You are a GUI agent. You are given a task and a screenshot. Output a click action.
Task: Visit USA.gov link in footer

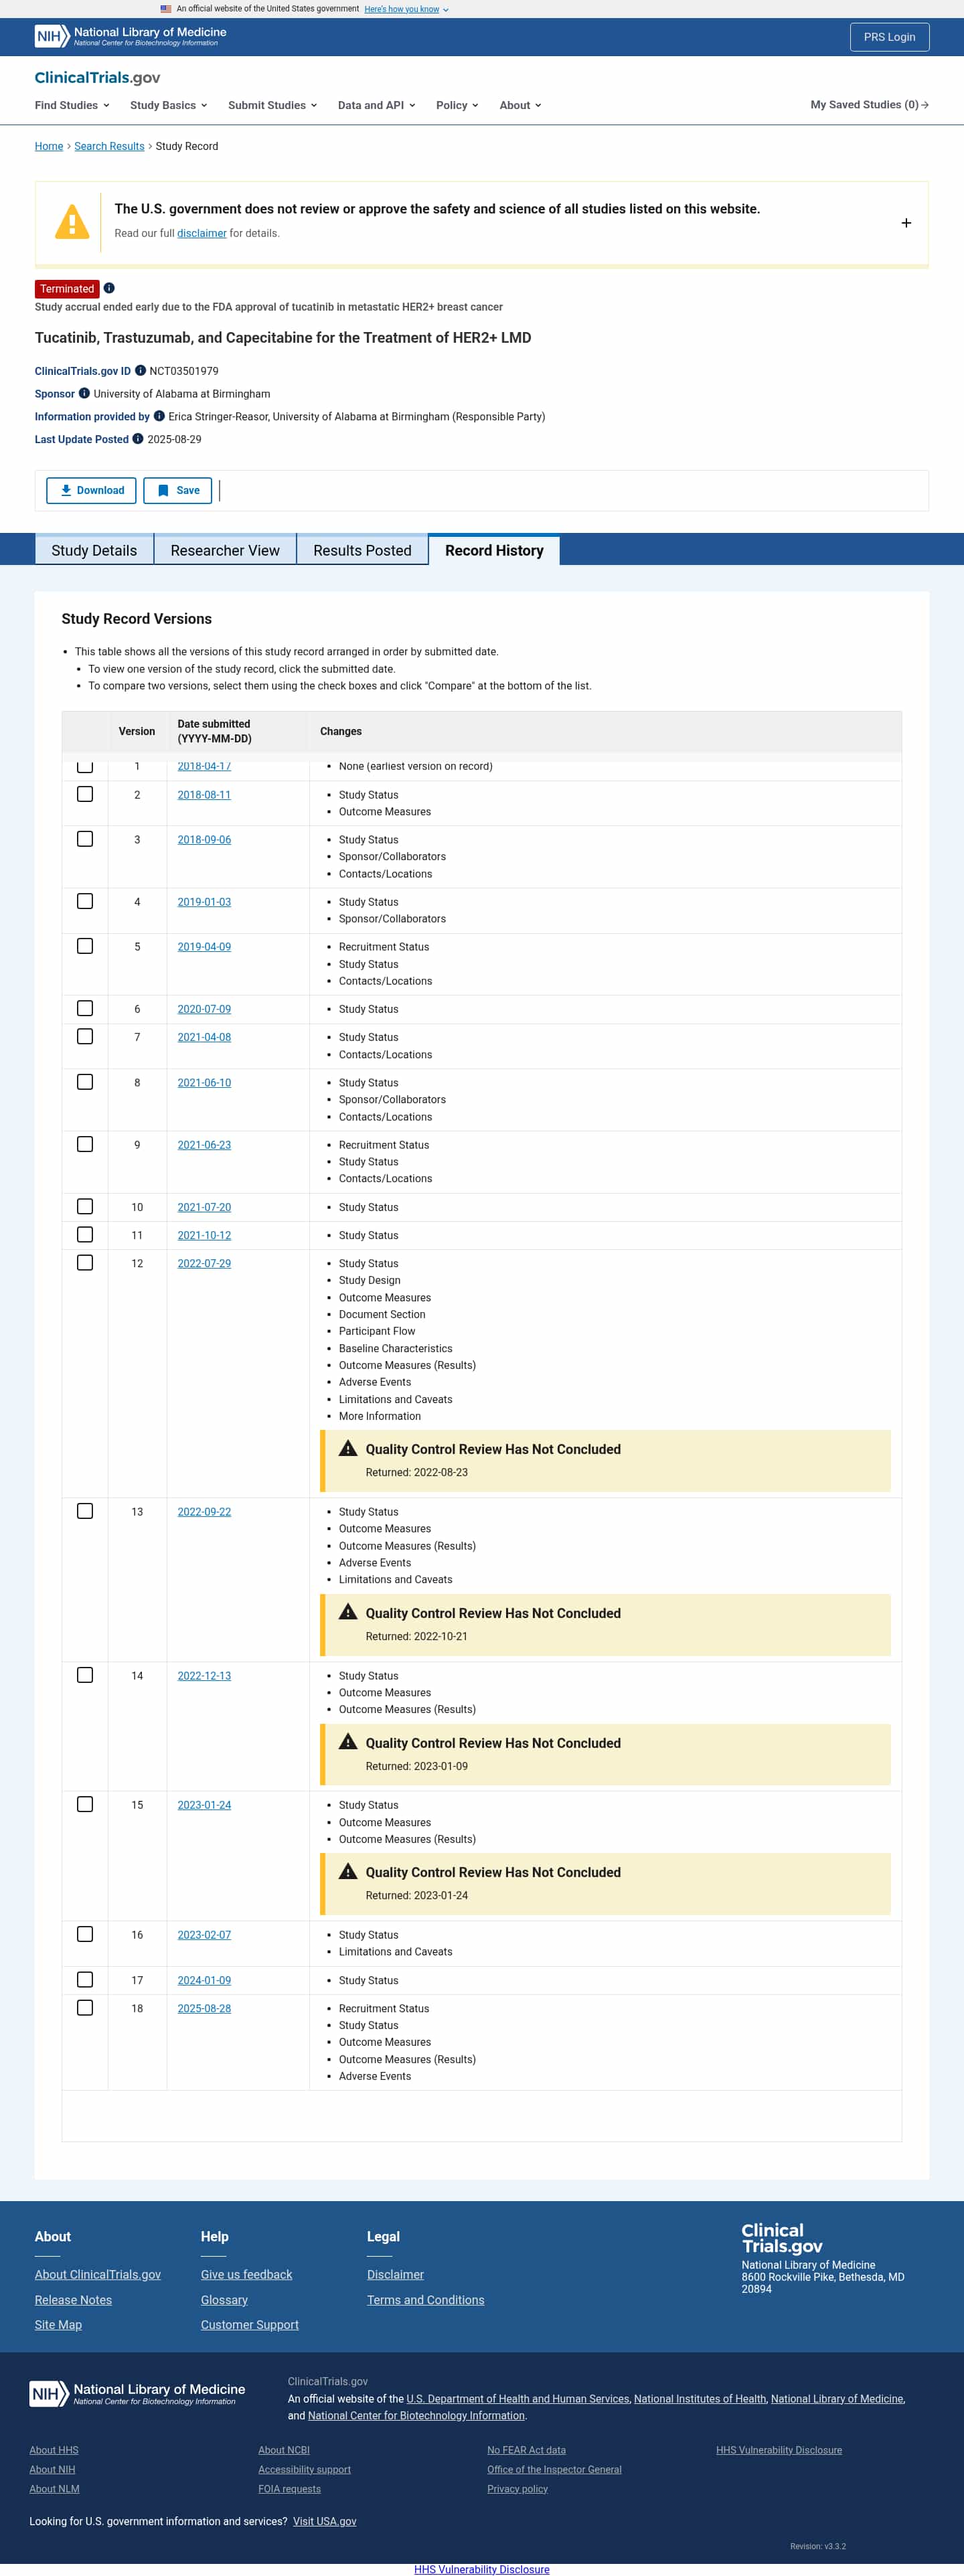tap(324, 2521)
